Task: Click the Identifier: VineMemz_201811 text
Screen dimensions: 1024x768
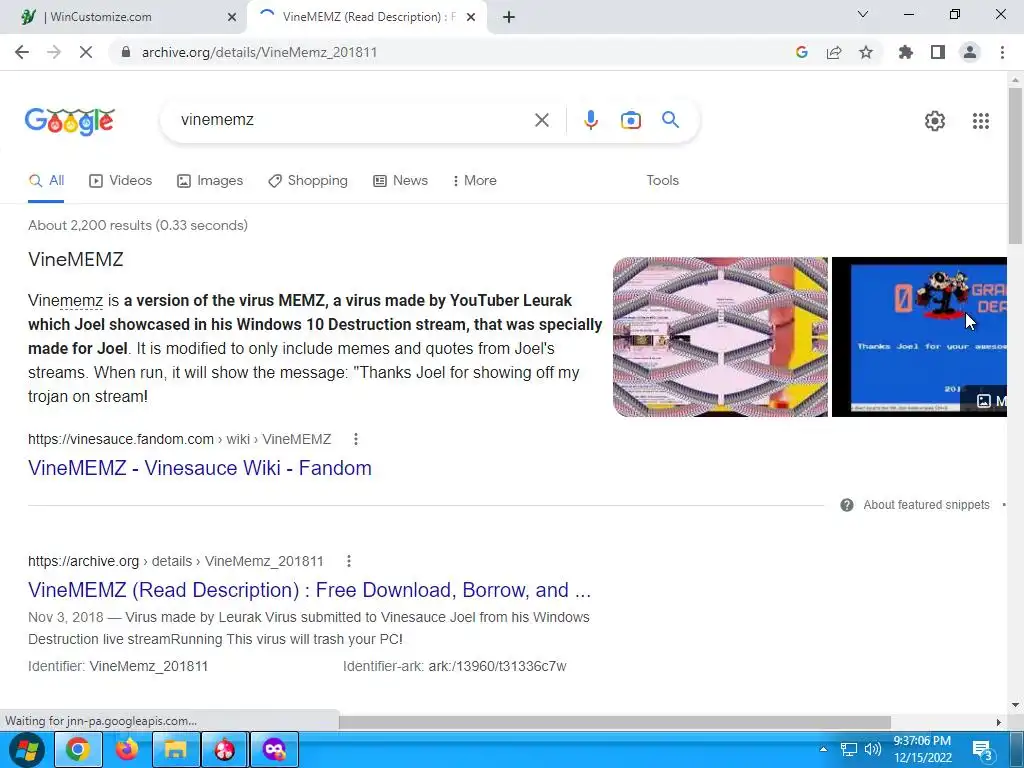Action: click(118, 667)
